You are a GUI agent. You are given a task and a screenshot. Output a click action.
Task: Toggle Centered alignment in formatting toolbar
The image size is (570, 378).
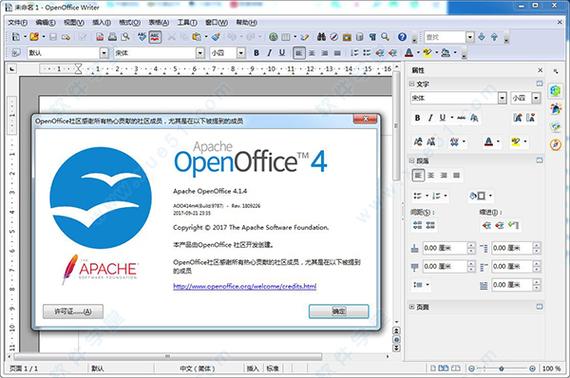[x=312, y=53]
